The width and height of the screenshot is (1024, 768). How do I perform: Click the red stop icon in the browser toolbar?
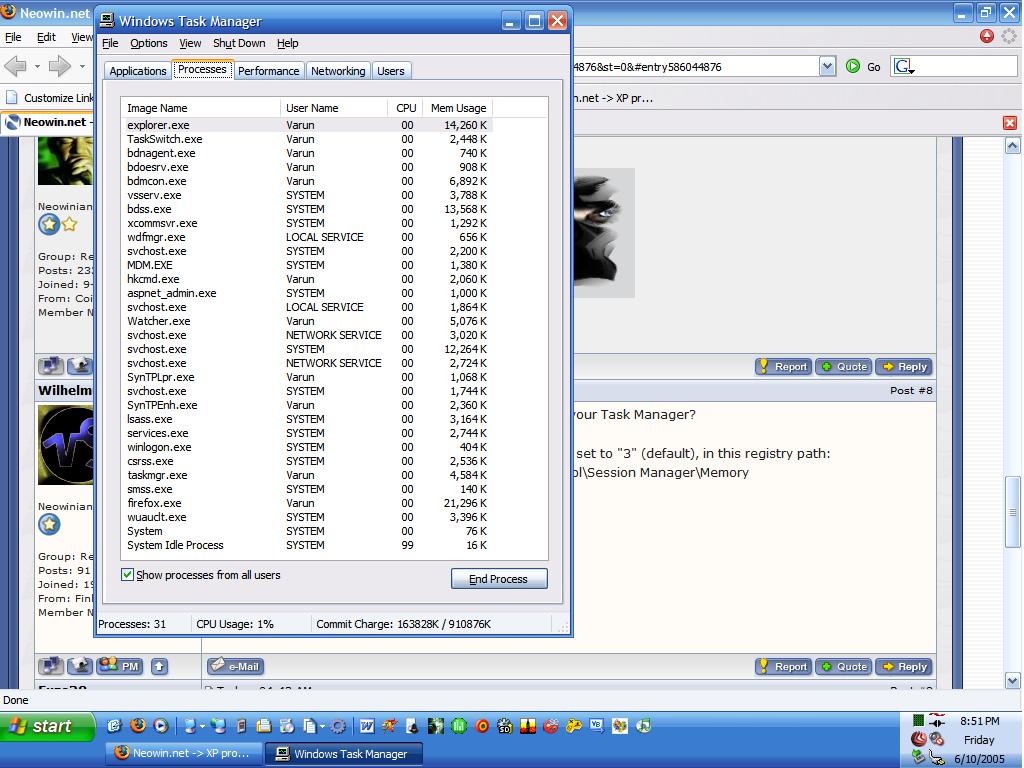[x=987, y=36]
